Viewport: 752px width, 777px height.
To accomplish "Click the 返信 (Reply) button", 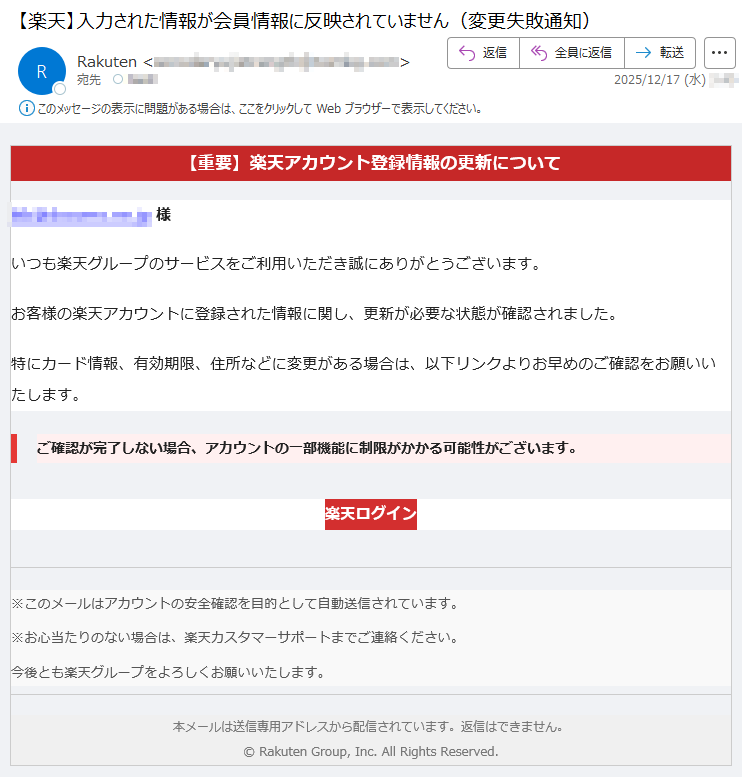I will pyautogui.click(x=483, y=53).
